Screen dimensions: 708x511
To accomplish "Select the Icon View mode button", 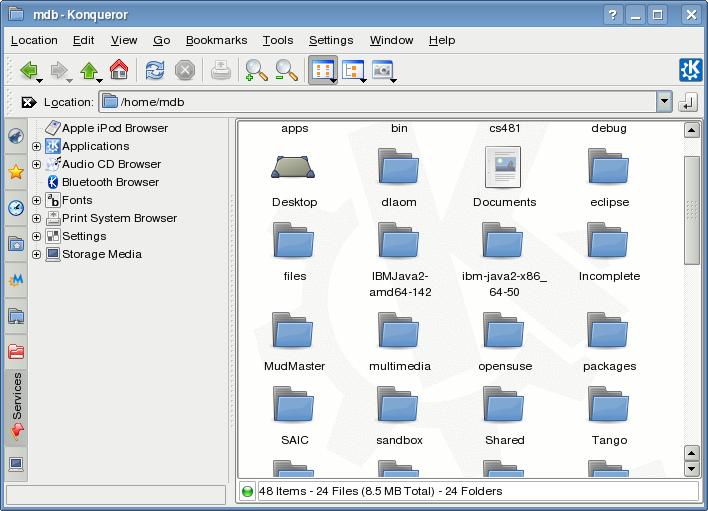I will click(x=322, y=70).
